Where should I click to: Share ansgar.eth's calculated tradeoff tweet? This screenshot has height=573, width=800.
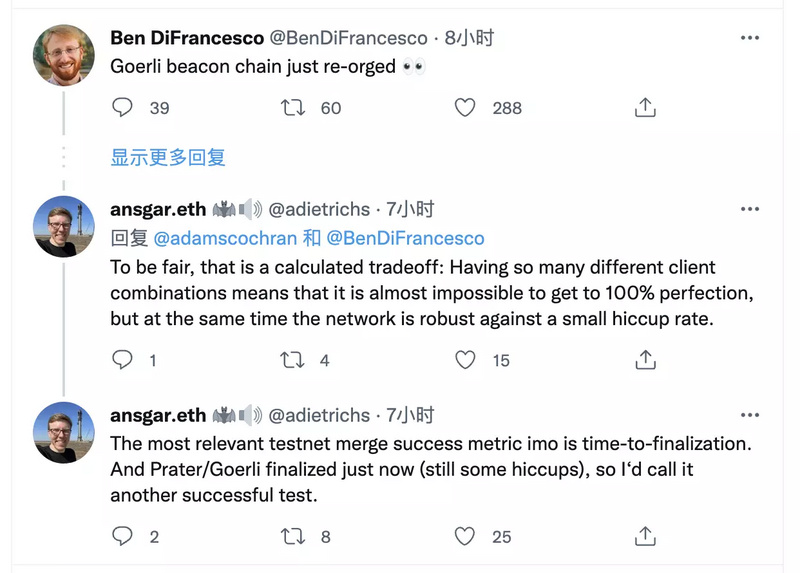646,360
